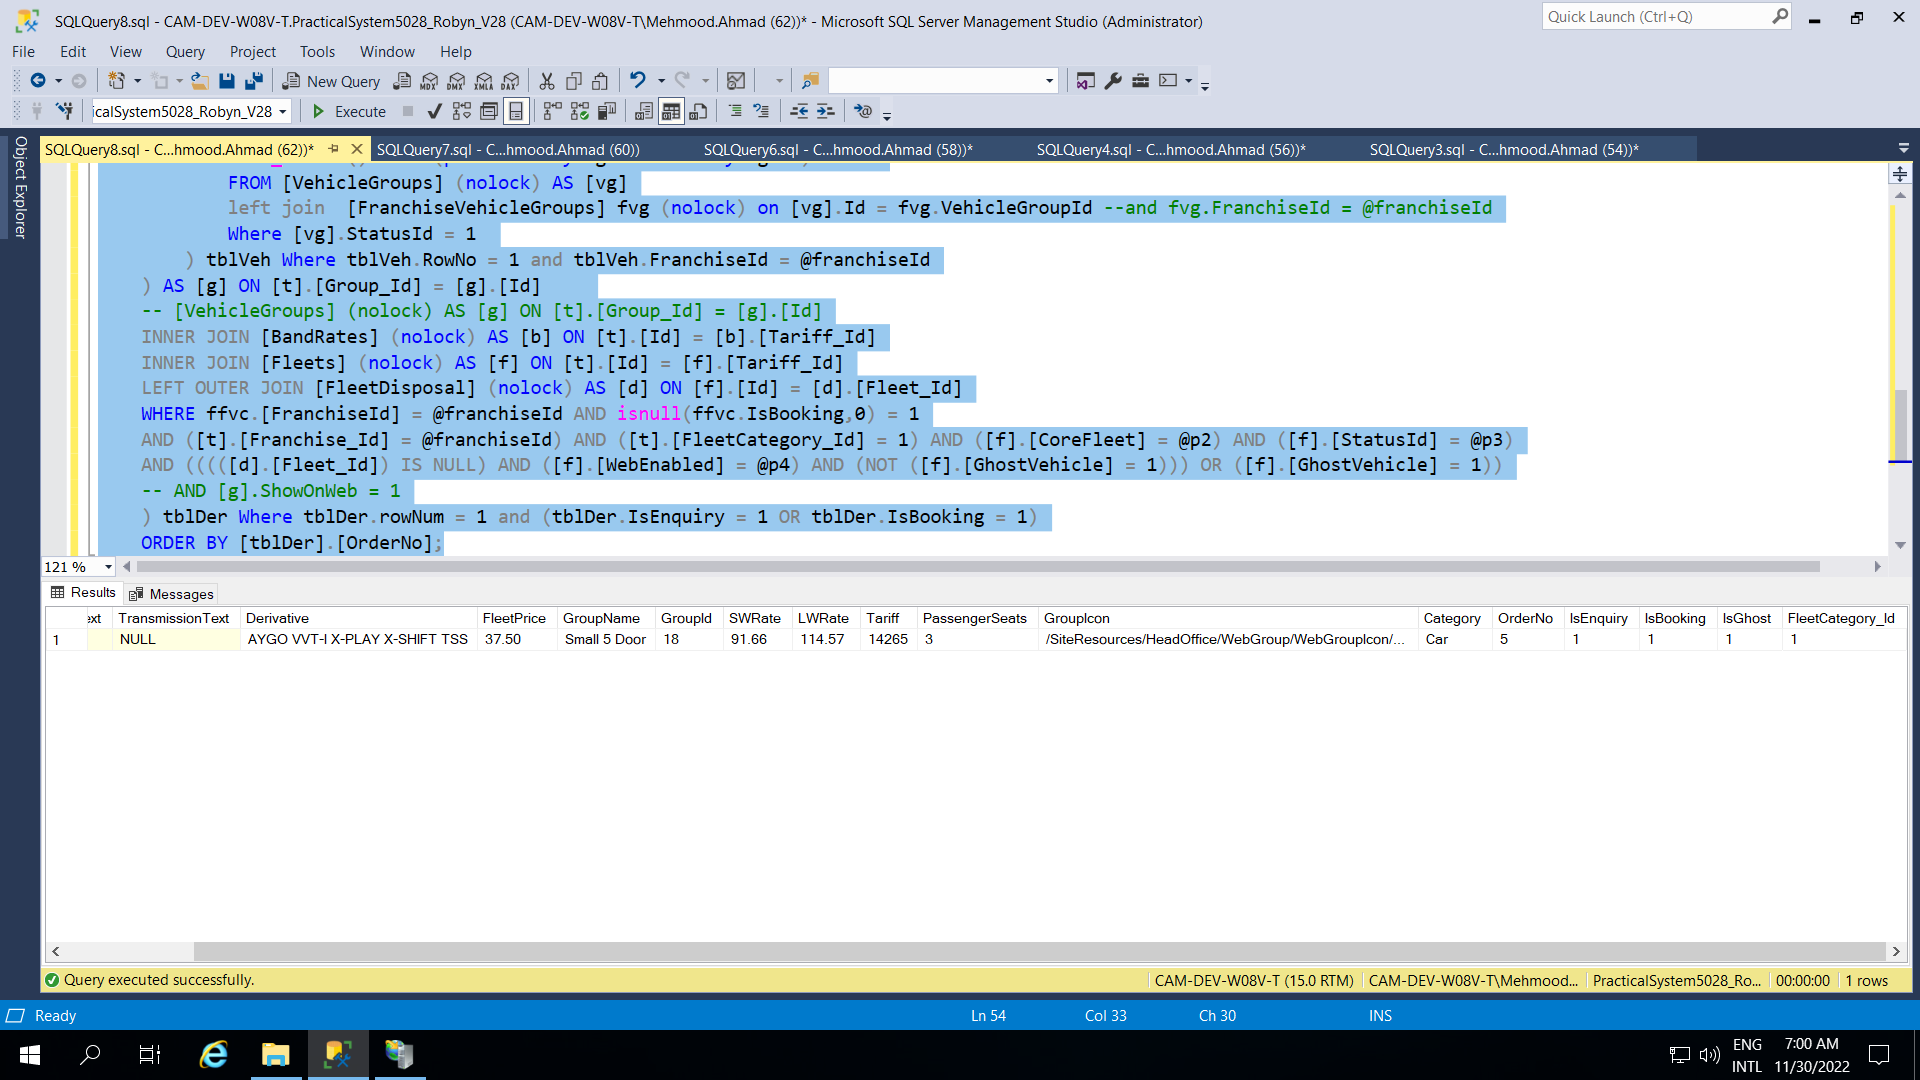Select the XMLA query icon
This screenshot has width=1920, height=1080.
(484, 81)
